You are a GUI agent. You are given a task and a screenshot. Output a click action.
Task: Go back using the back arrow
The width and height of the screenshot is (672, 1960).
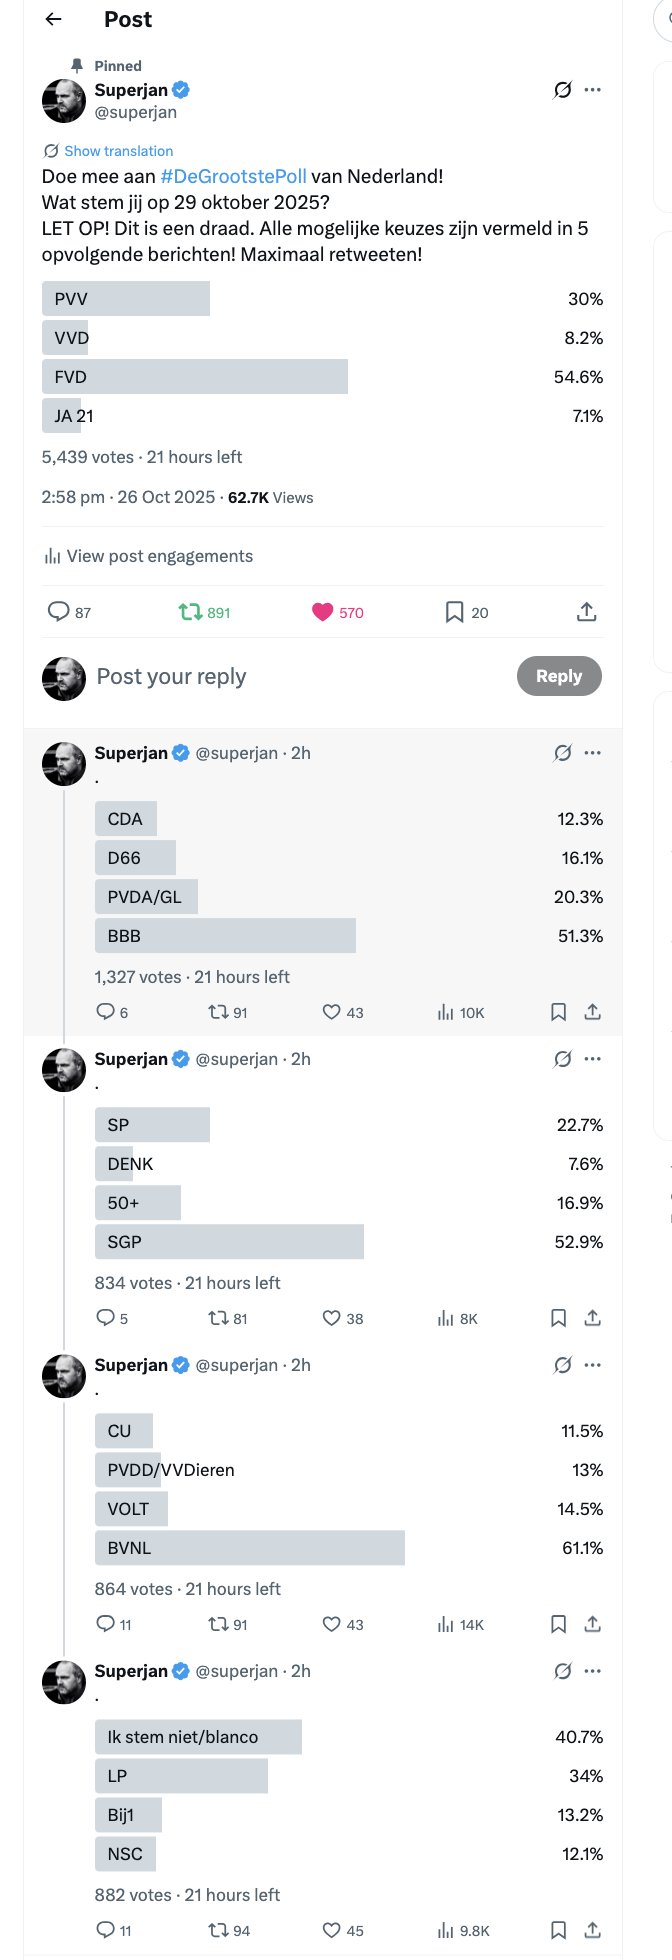54,19
